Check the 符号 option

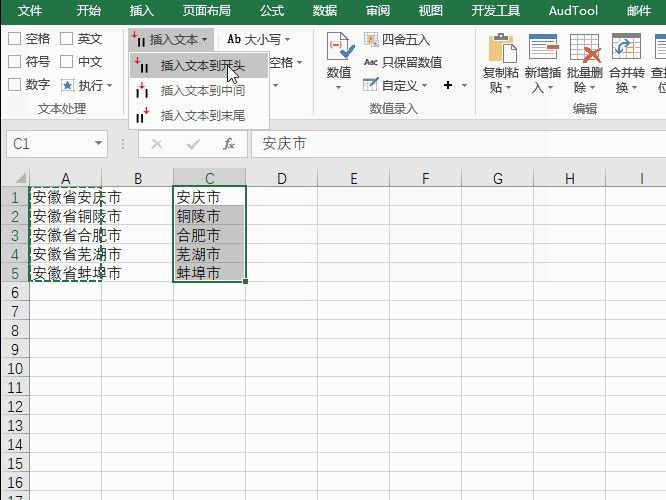click(x=14, y=62)
